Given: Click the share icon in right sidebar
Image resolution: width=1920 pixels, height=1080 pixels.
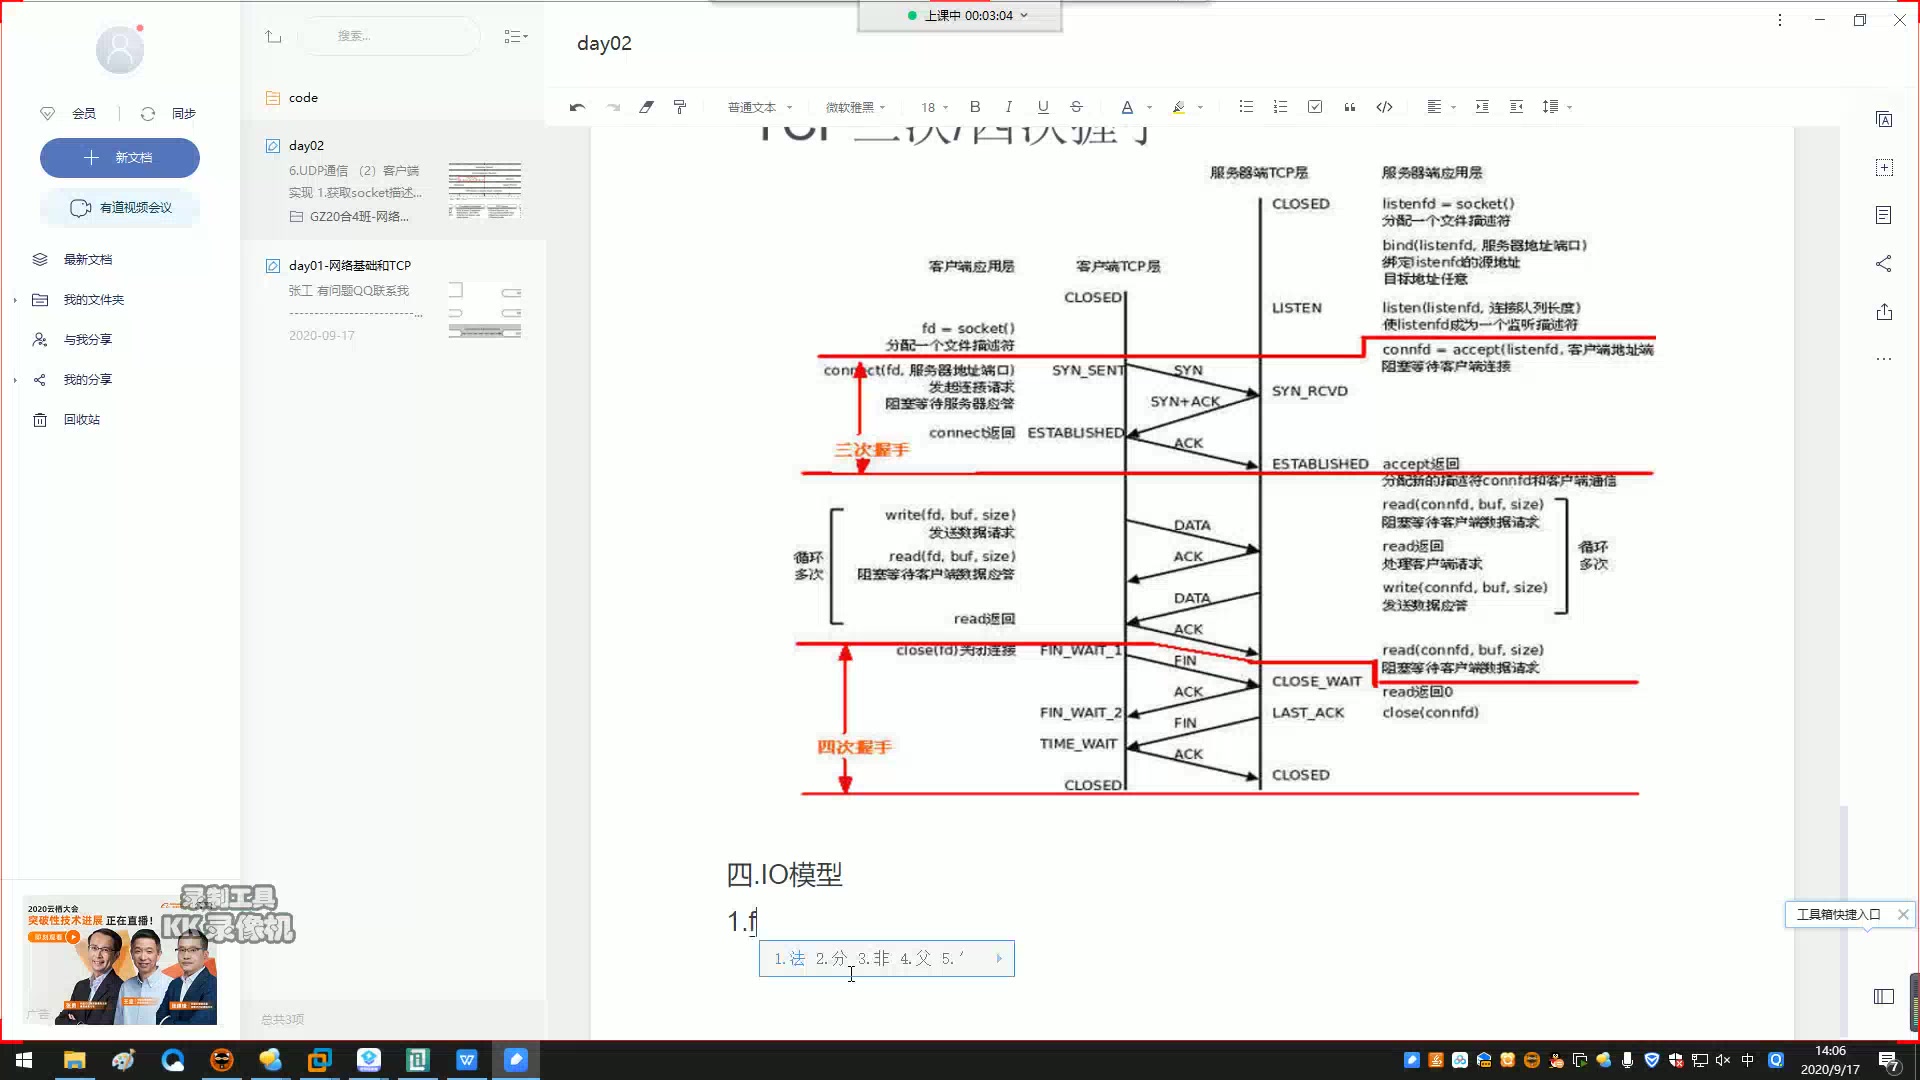Looking at the screenshot, I should coord(1884,264).
